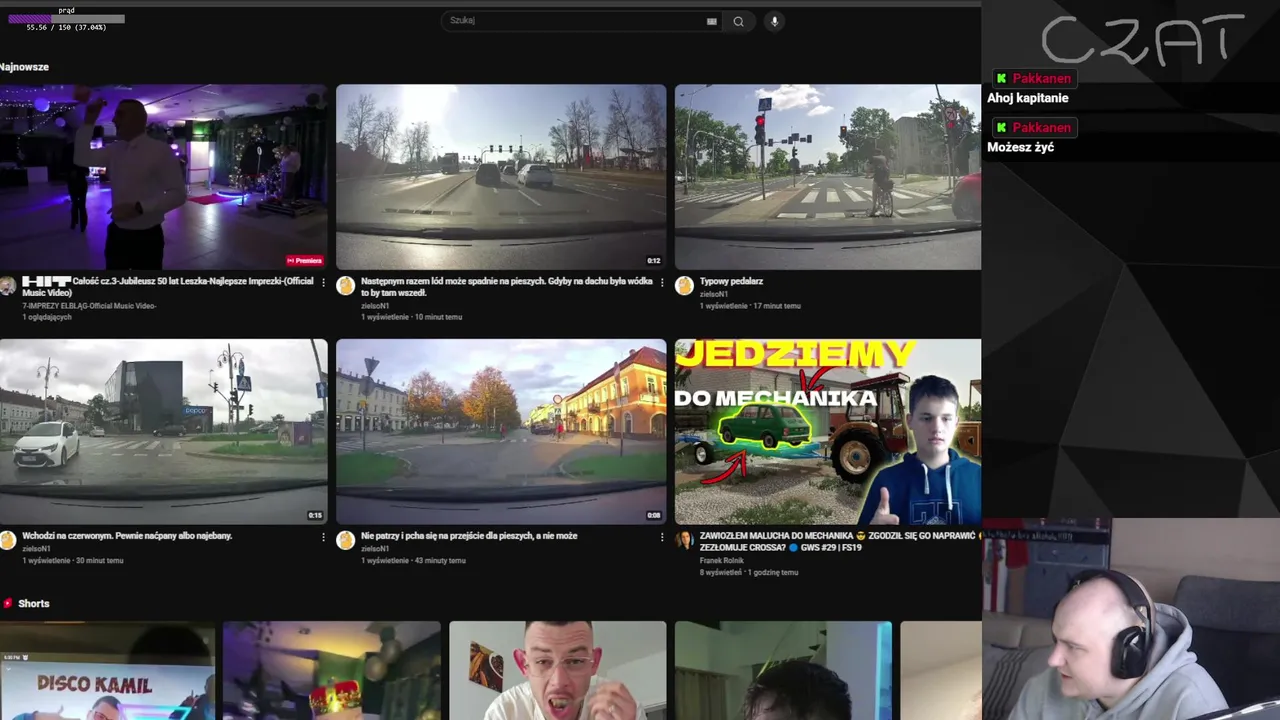The height and width of the screenshot is (720, 1280).
Task: Open the cyclist at crosswalk thumbnail
Action: (x=828, y=177)
